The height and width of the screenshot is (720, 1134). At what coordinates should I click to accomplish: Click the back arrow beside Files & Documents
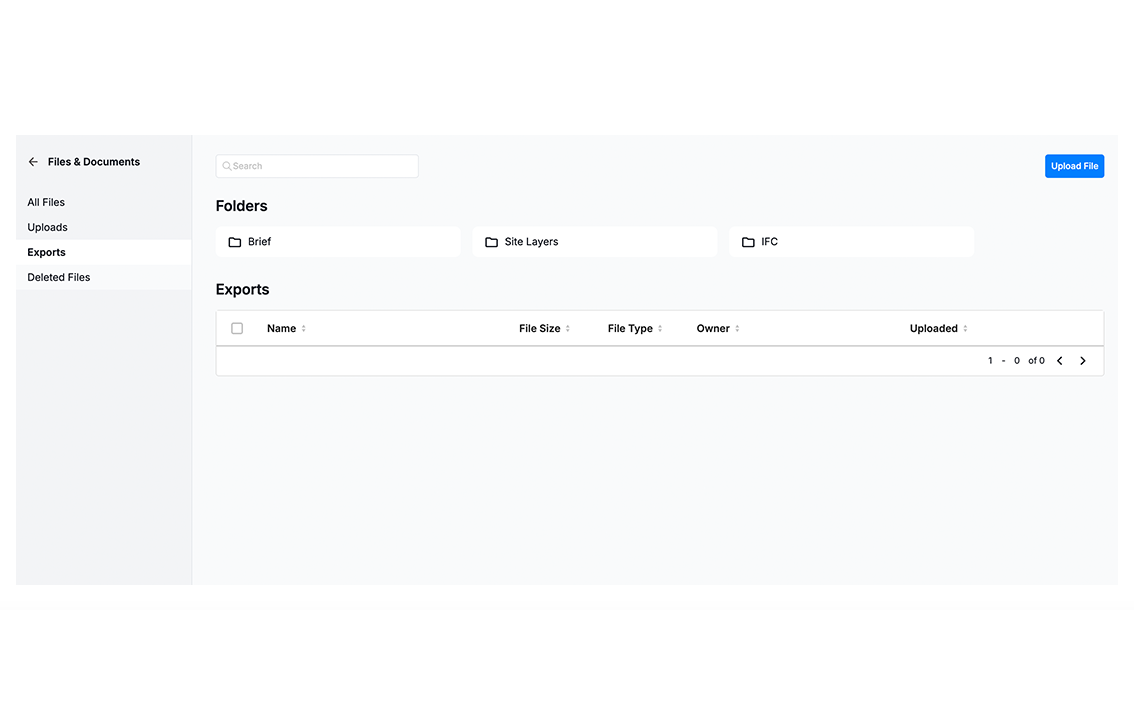click(x=33, y=162)
